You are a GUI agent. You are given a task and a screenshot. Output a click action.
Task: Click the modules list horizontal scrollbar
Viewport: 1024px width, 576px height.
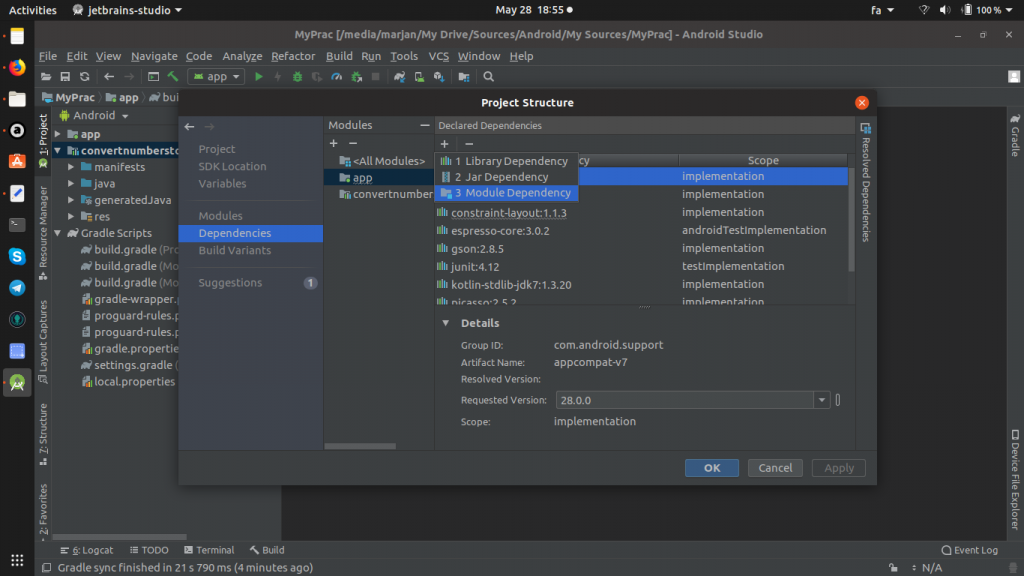(x=360, y=447)
